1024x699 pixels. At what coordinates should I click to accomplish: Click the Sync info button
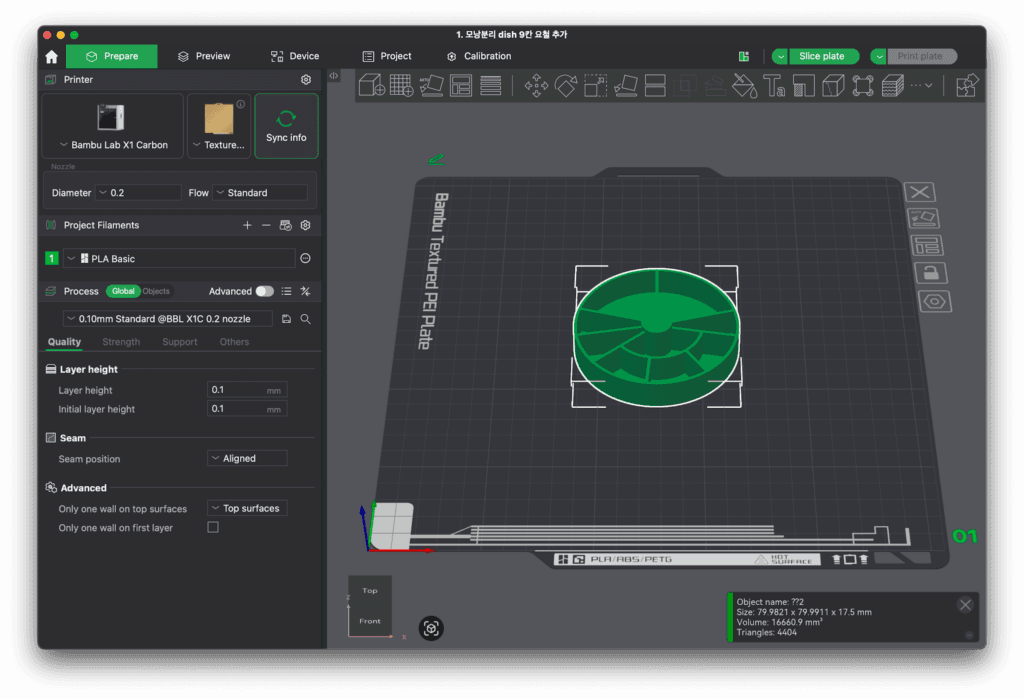coord(286,126)
